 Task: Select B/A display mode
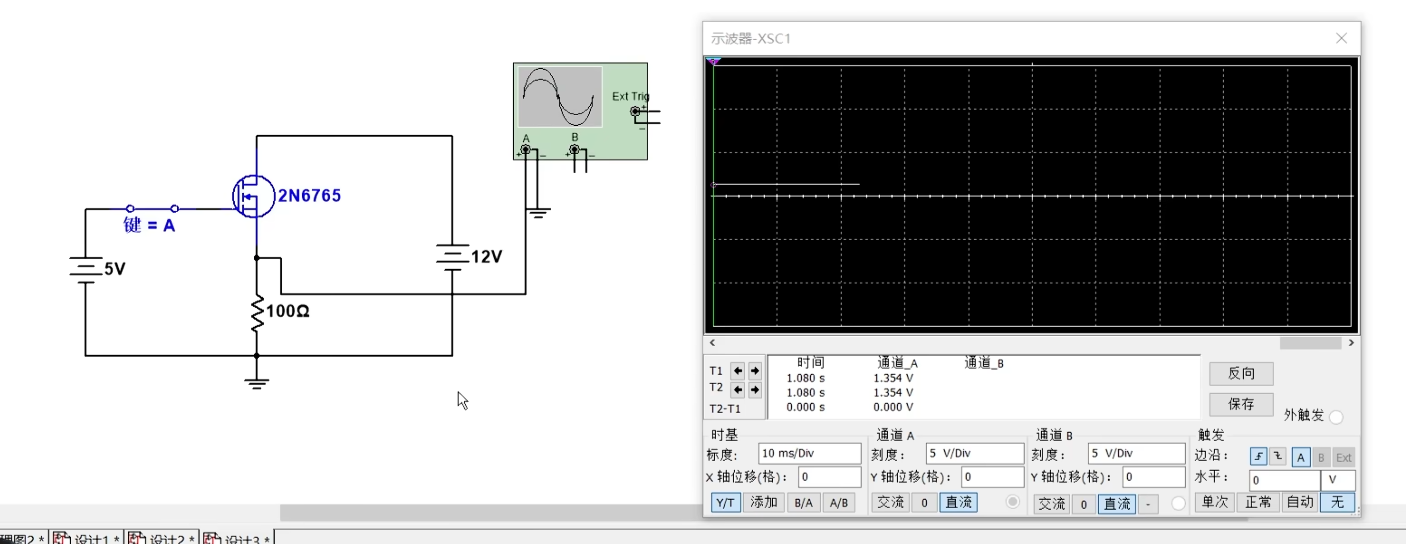point(803,503)
